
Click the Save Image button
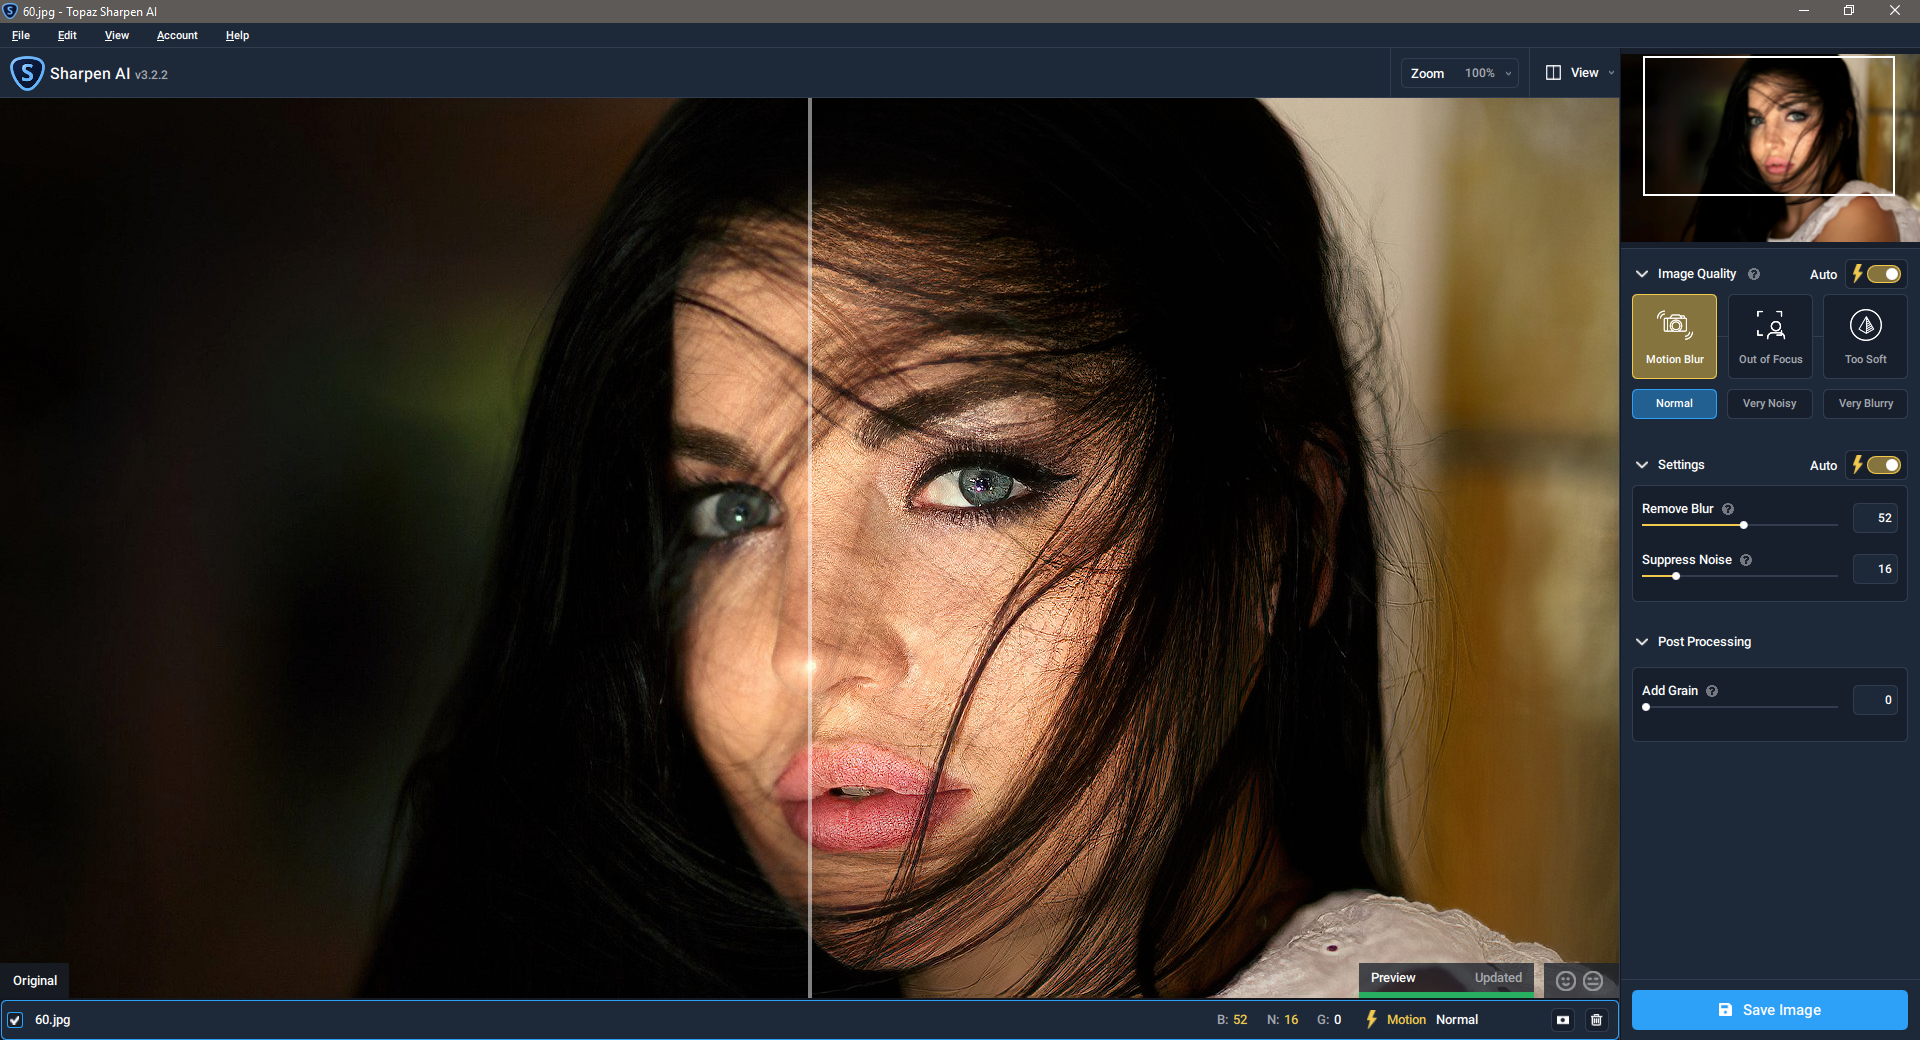pos(1769,1010)
